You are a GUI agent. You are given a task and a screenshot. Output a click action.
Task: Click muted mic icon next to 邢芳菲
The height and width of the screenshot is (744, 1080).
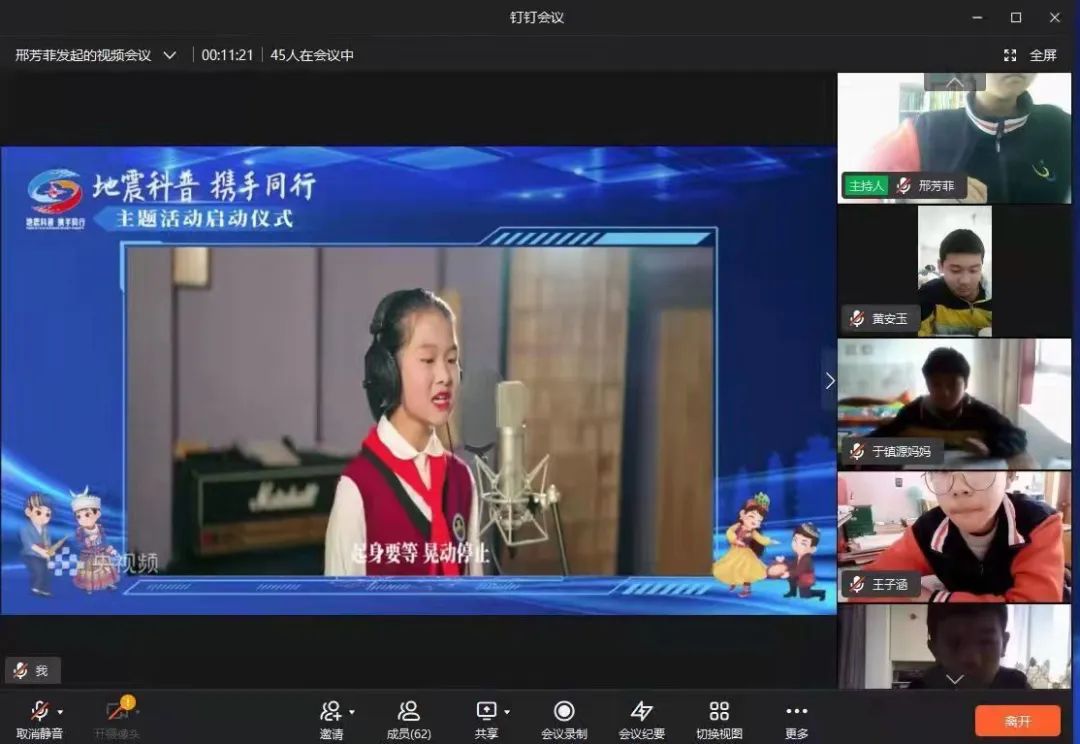pyautogui.click(x=904, y=186)
